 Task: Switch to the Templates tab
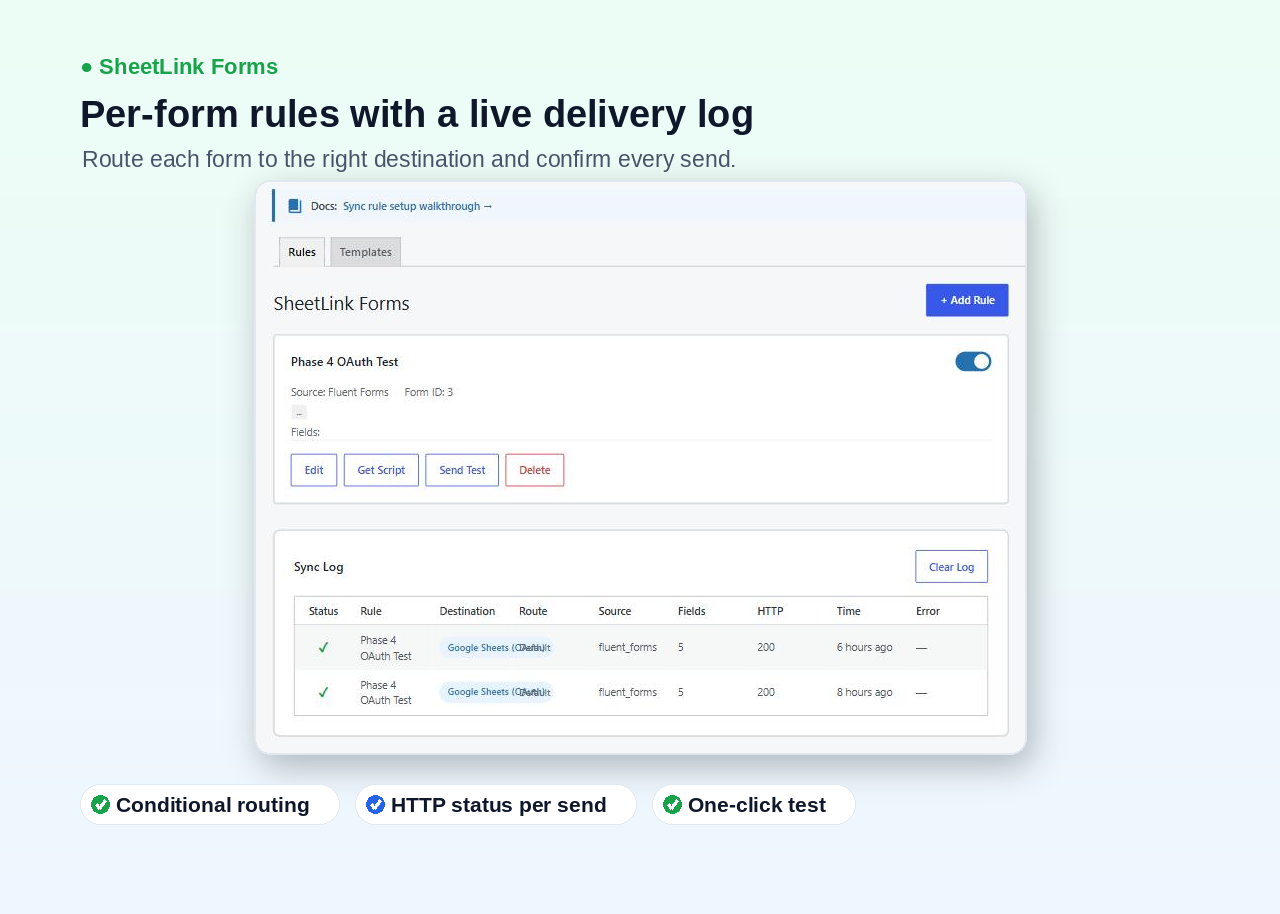(x=366, y=252)
